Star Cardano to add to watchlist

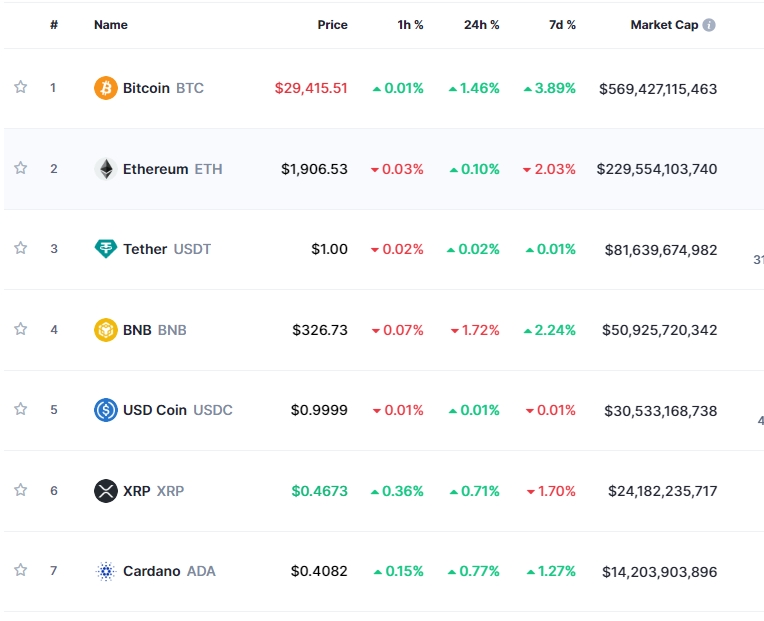pos(20,570)
